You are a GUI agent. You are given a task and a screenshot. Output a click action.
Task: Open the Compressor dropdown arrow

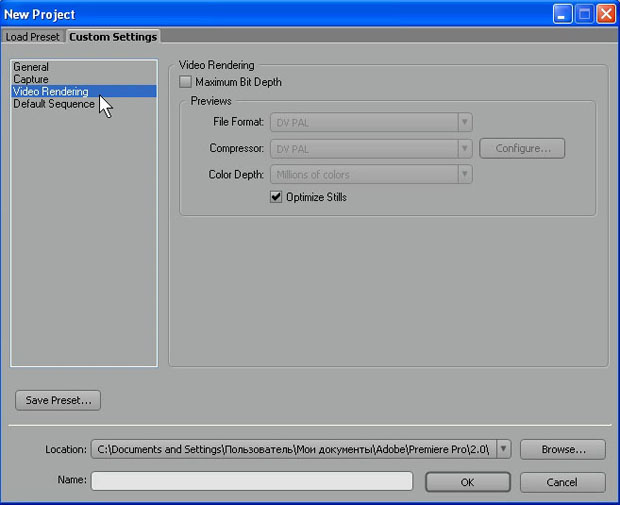point(465,149)
